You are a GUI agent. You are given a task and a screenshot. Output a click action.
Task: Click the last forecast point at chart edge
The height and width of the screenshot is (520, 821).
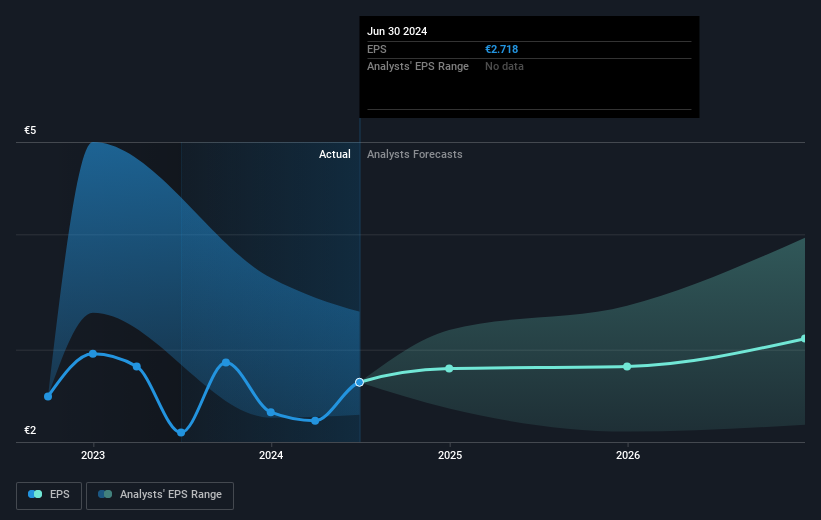click(x=803, y=339)
